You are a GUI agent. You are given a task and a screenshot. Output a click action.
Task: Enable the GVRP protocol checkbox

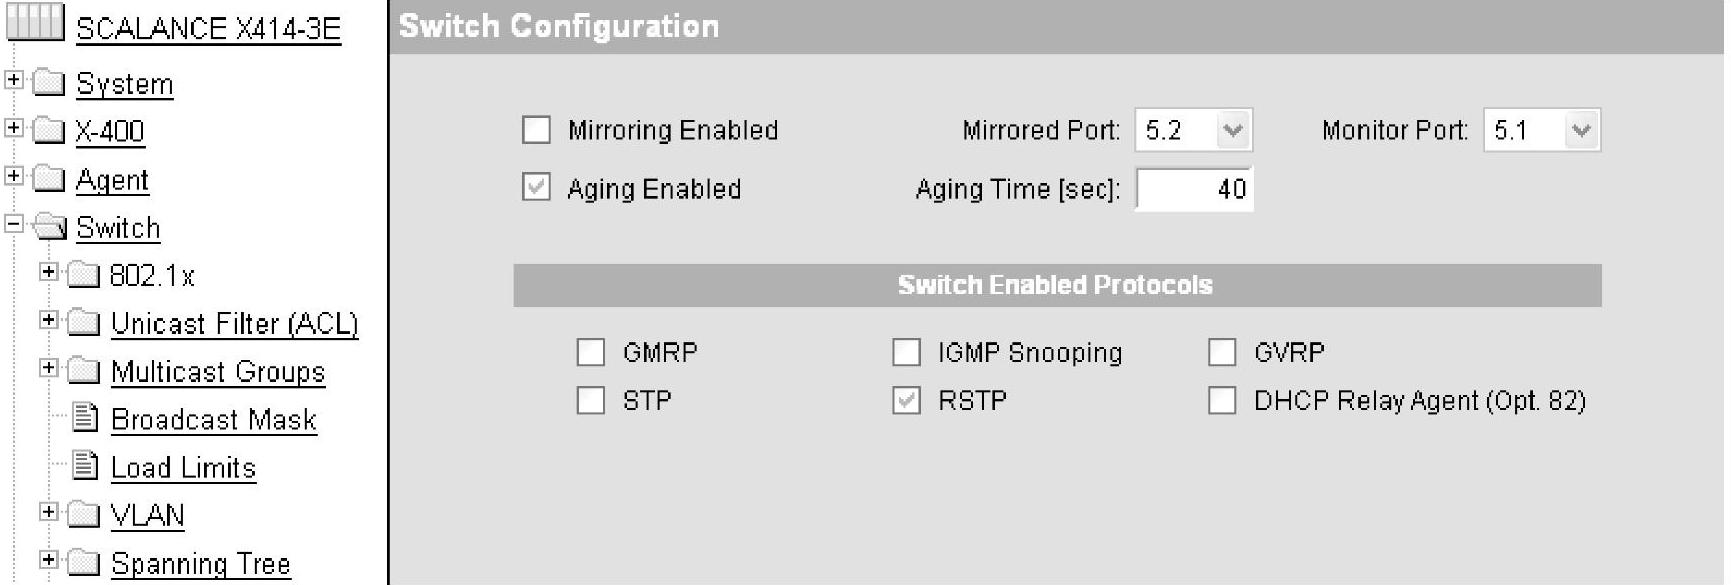coord(1222,352)
